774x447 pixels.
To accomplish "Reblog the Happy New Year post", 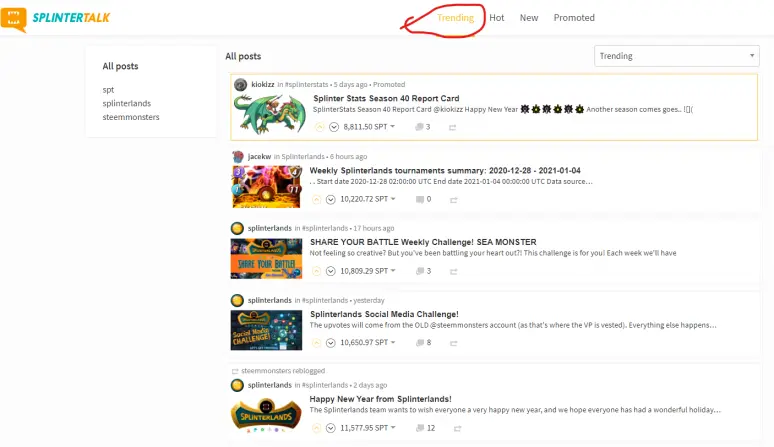I will [x=458, y=428].
